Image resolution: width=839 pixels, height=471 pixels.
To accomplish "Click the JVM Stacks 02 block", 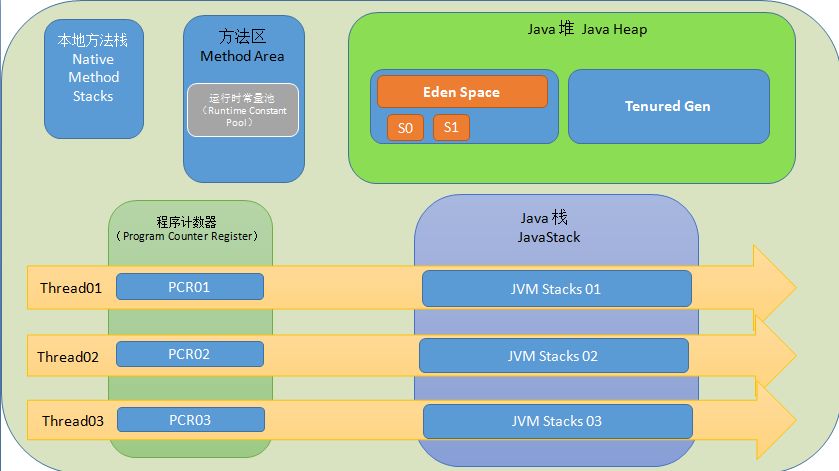I will [553, 355].
